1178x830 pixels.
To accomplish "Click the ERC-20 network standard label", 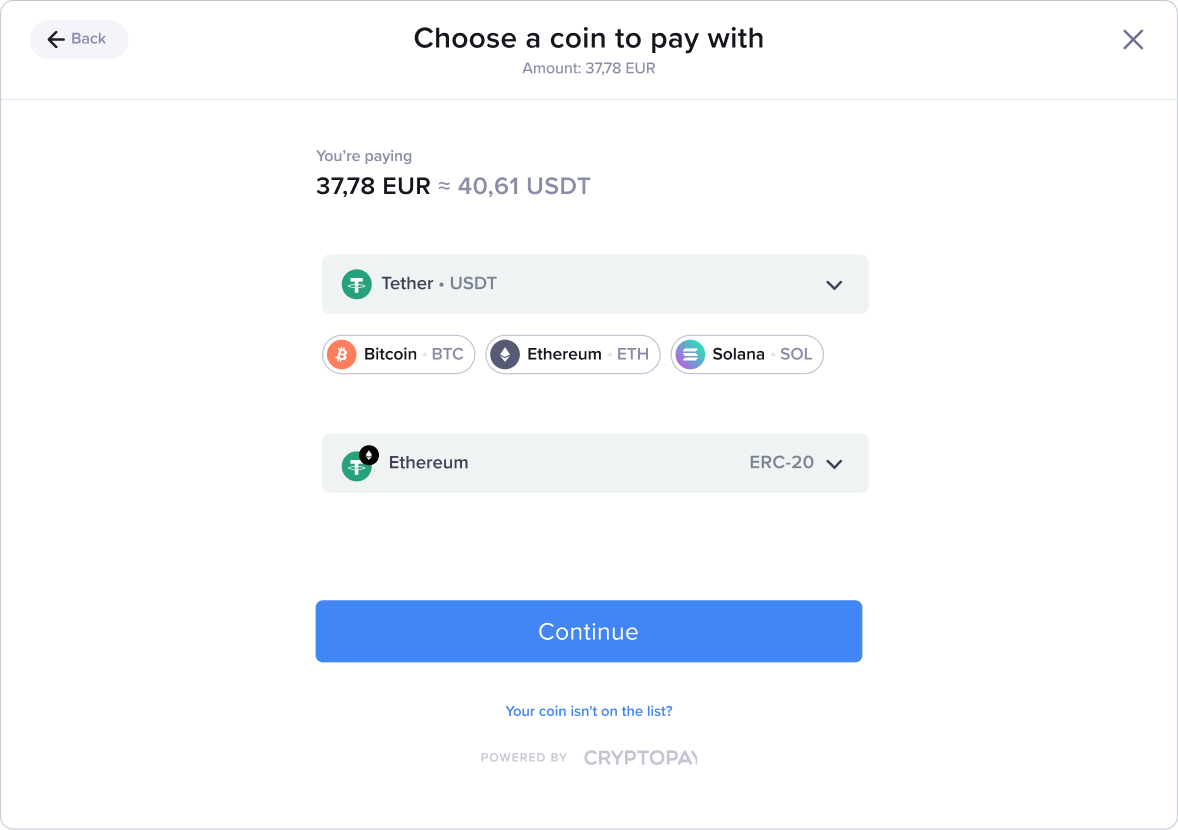I will click(x=781, y=463).
